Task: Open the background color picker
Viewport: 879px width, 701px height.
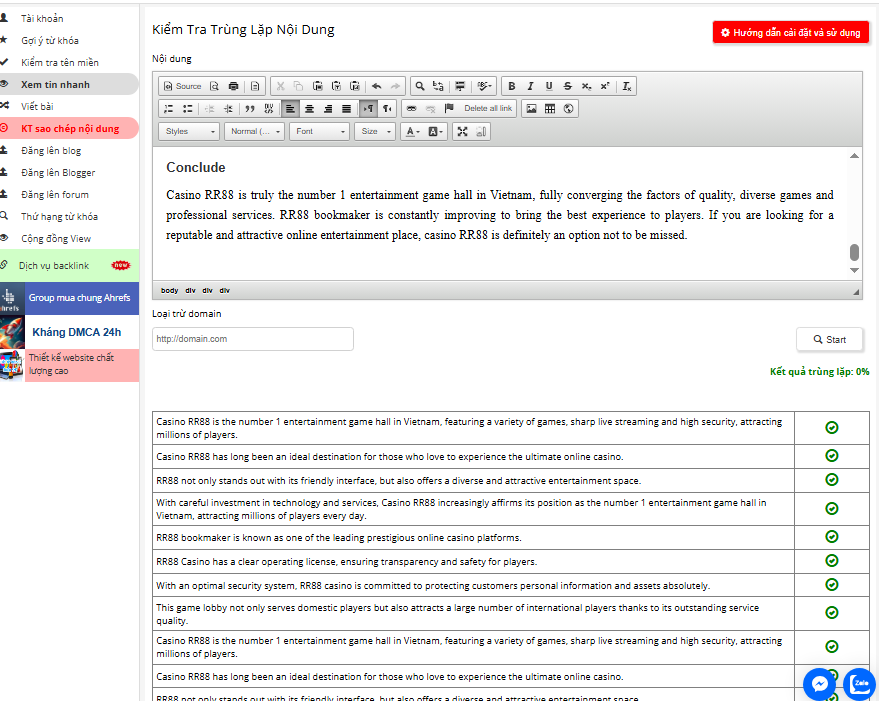Action: [x=436, y=131]
